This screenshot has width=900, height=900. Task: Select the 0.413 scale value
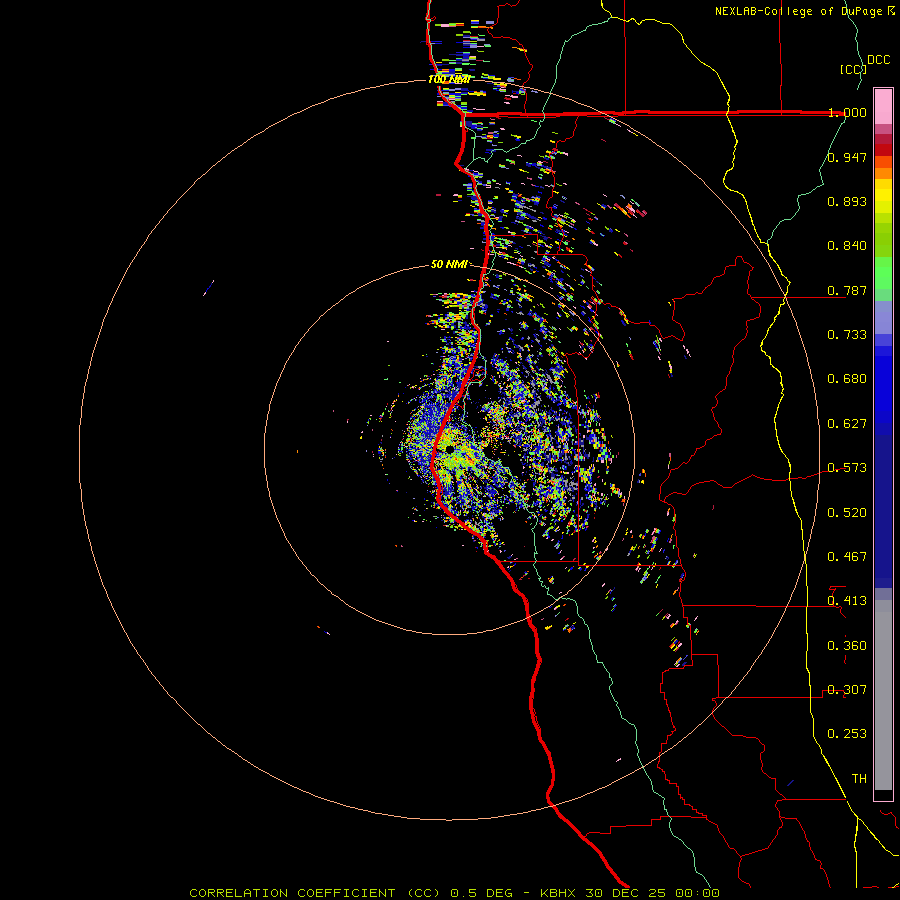point(847,601)
